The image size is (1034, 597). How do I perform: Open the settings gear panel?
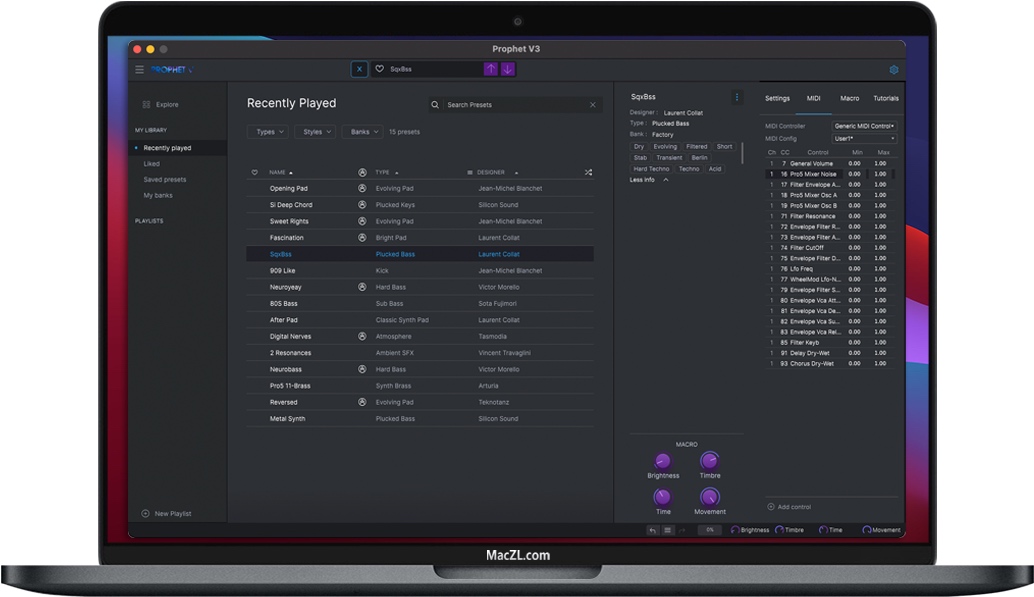(894, 70)
